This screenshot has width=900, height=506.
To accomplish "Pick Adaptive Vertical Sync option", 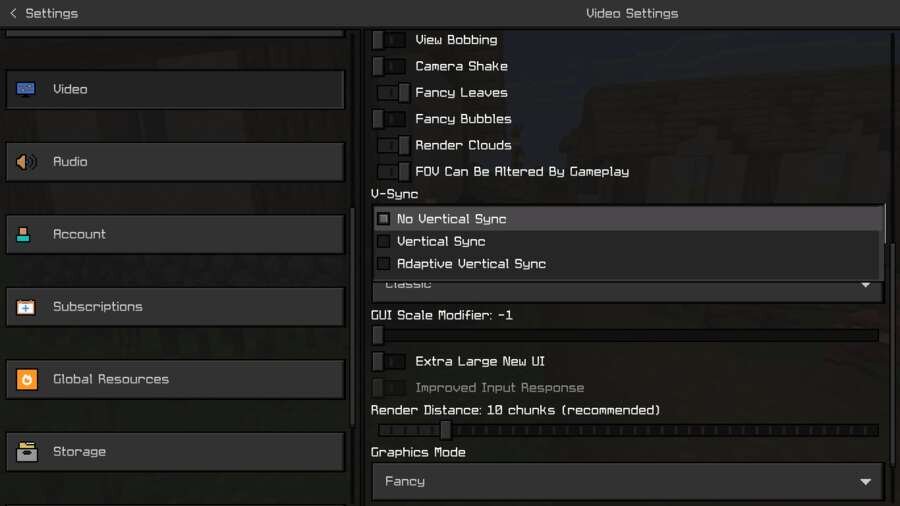I will click(471, 264).
